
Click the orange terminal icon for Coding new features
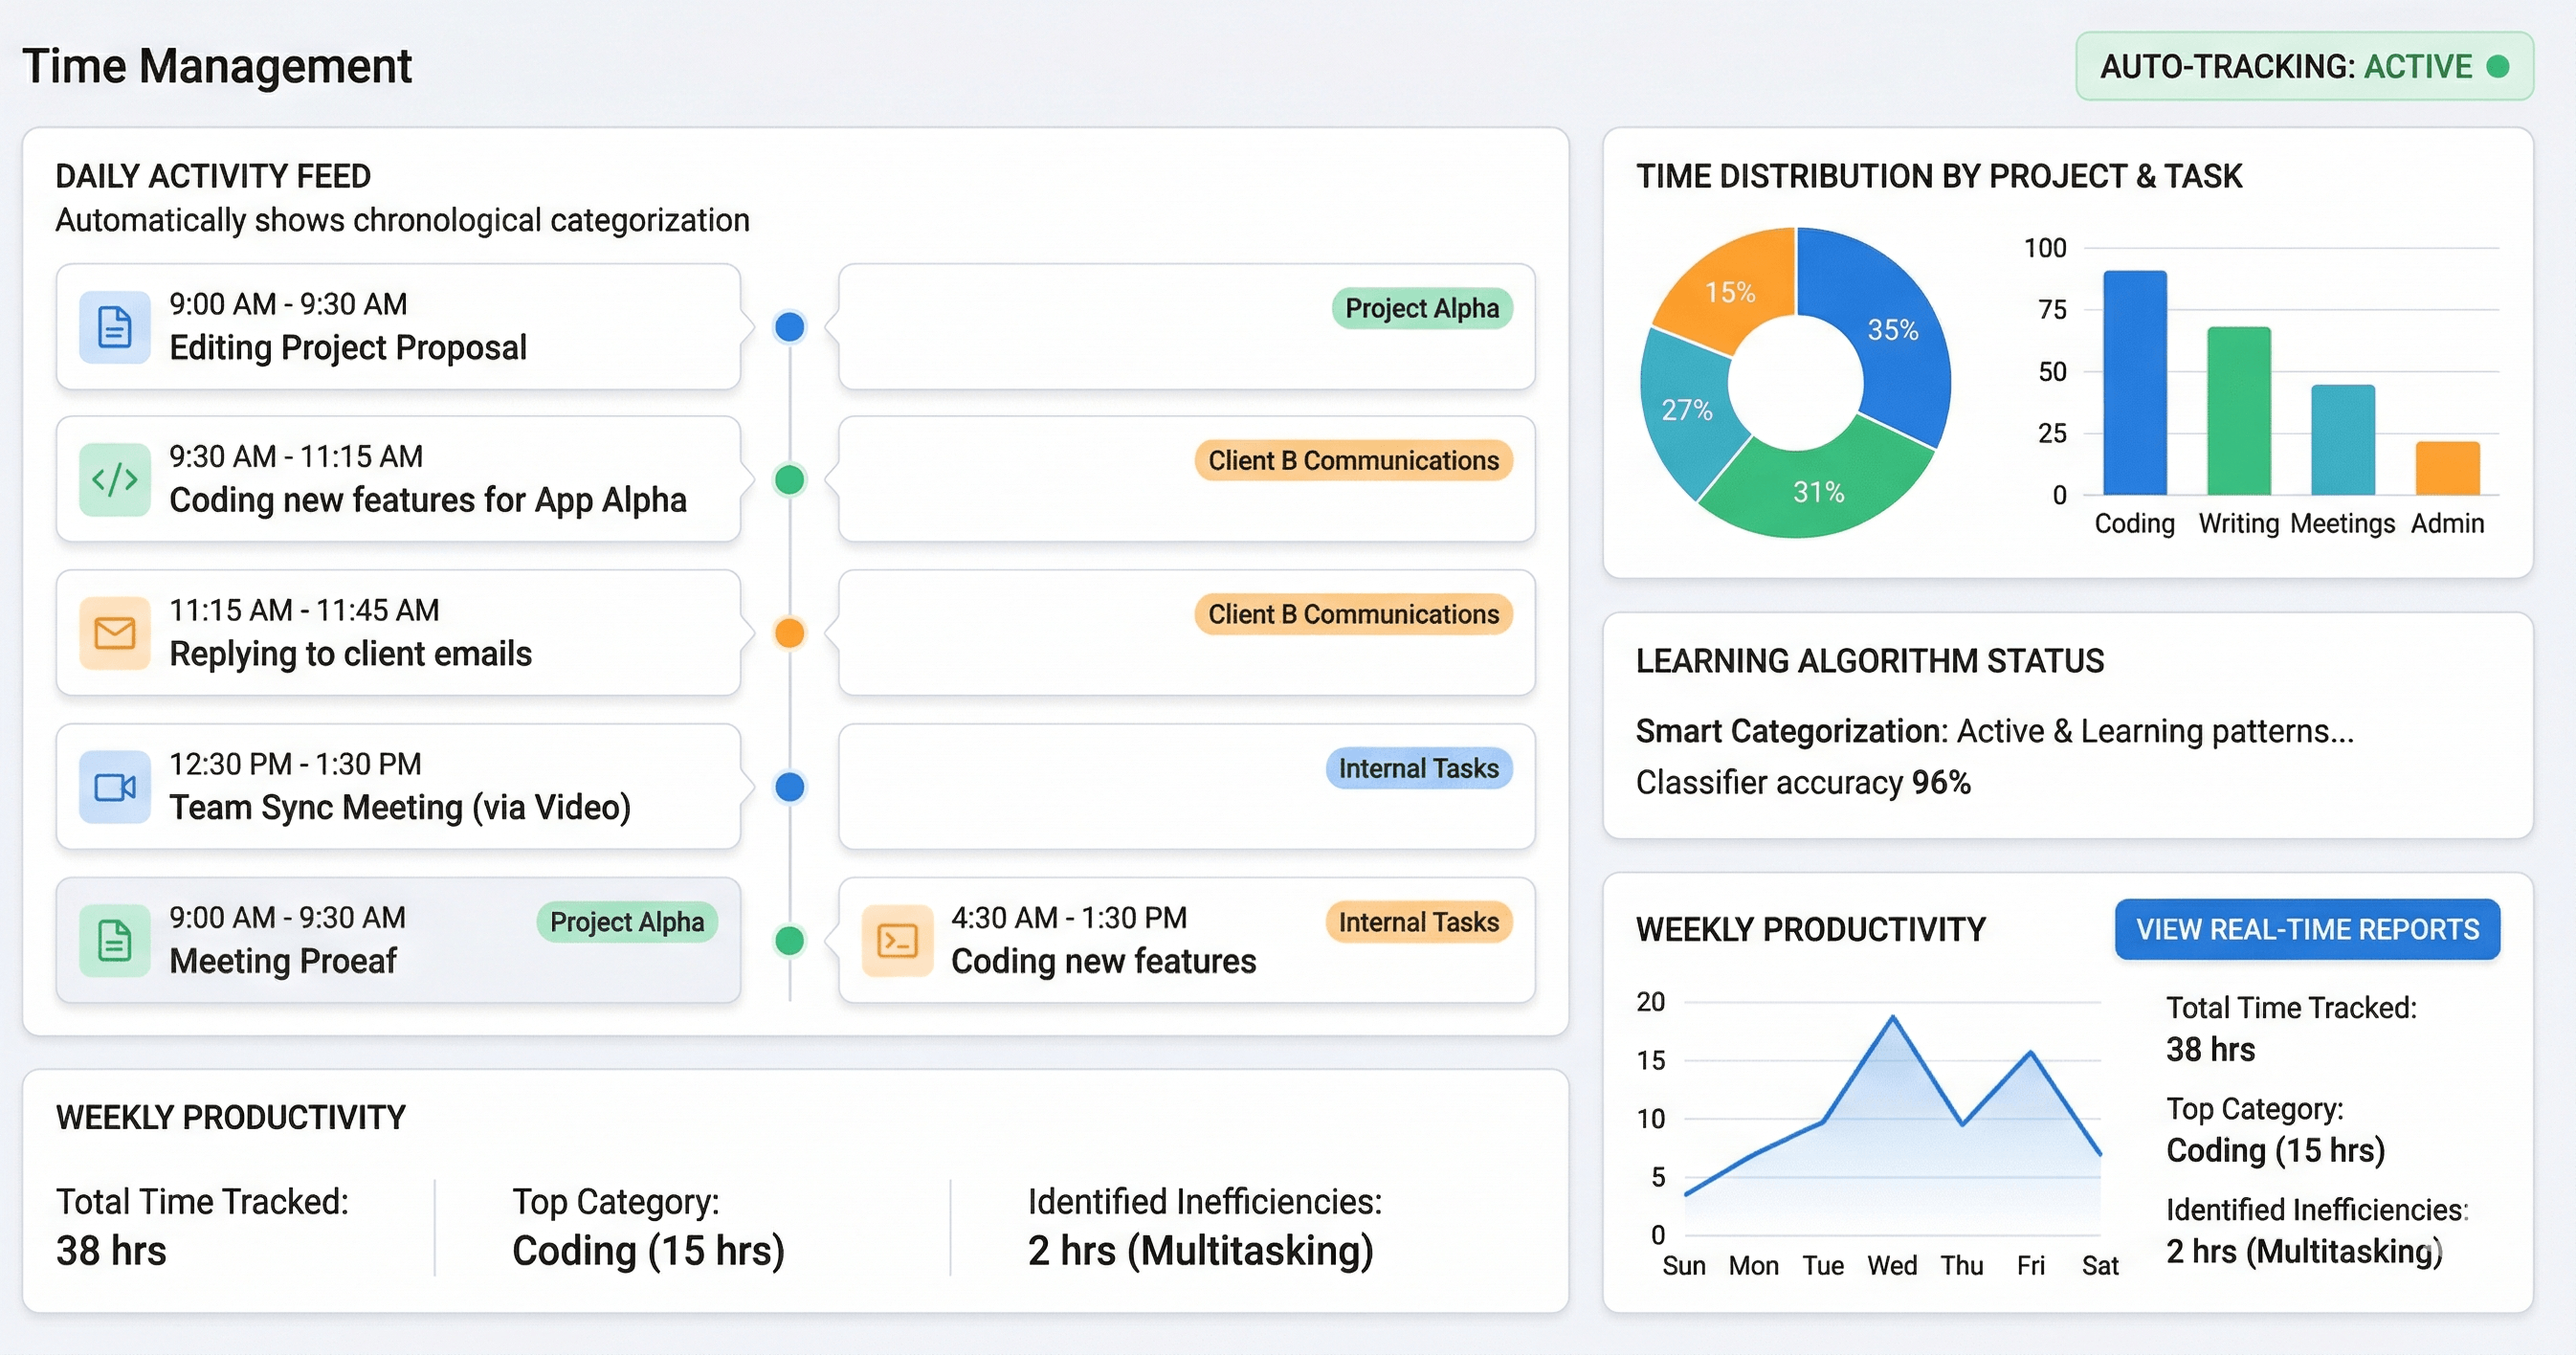pos(896,941)
